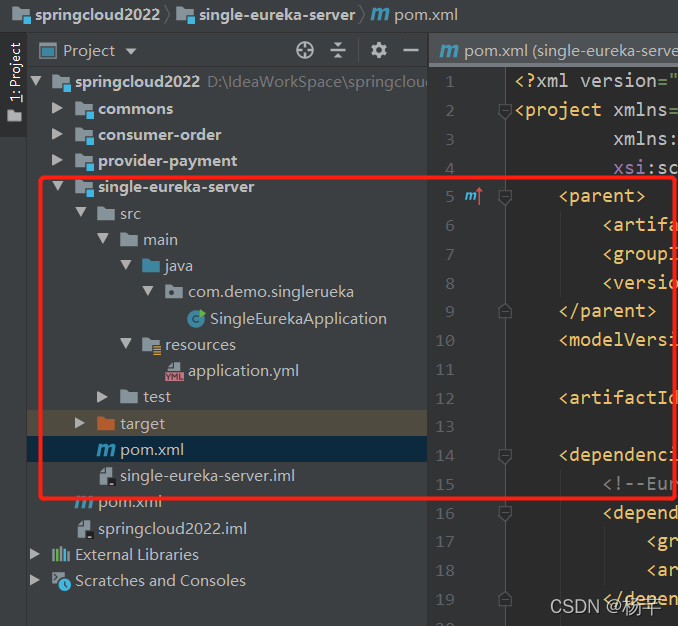The image size is (678, 626).
Task: Expand External Libraries node arrow
Action: click(35, 554)
